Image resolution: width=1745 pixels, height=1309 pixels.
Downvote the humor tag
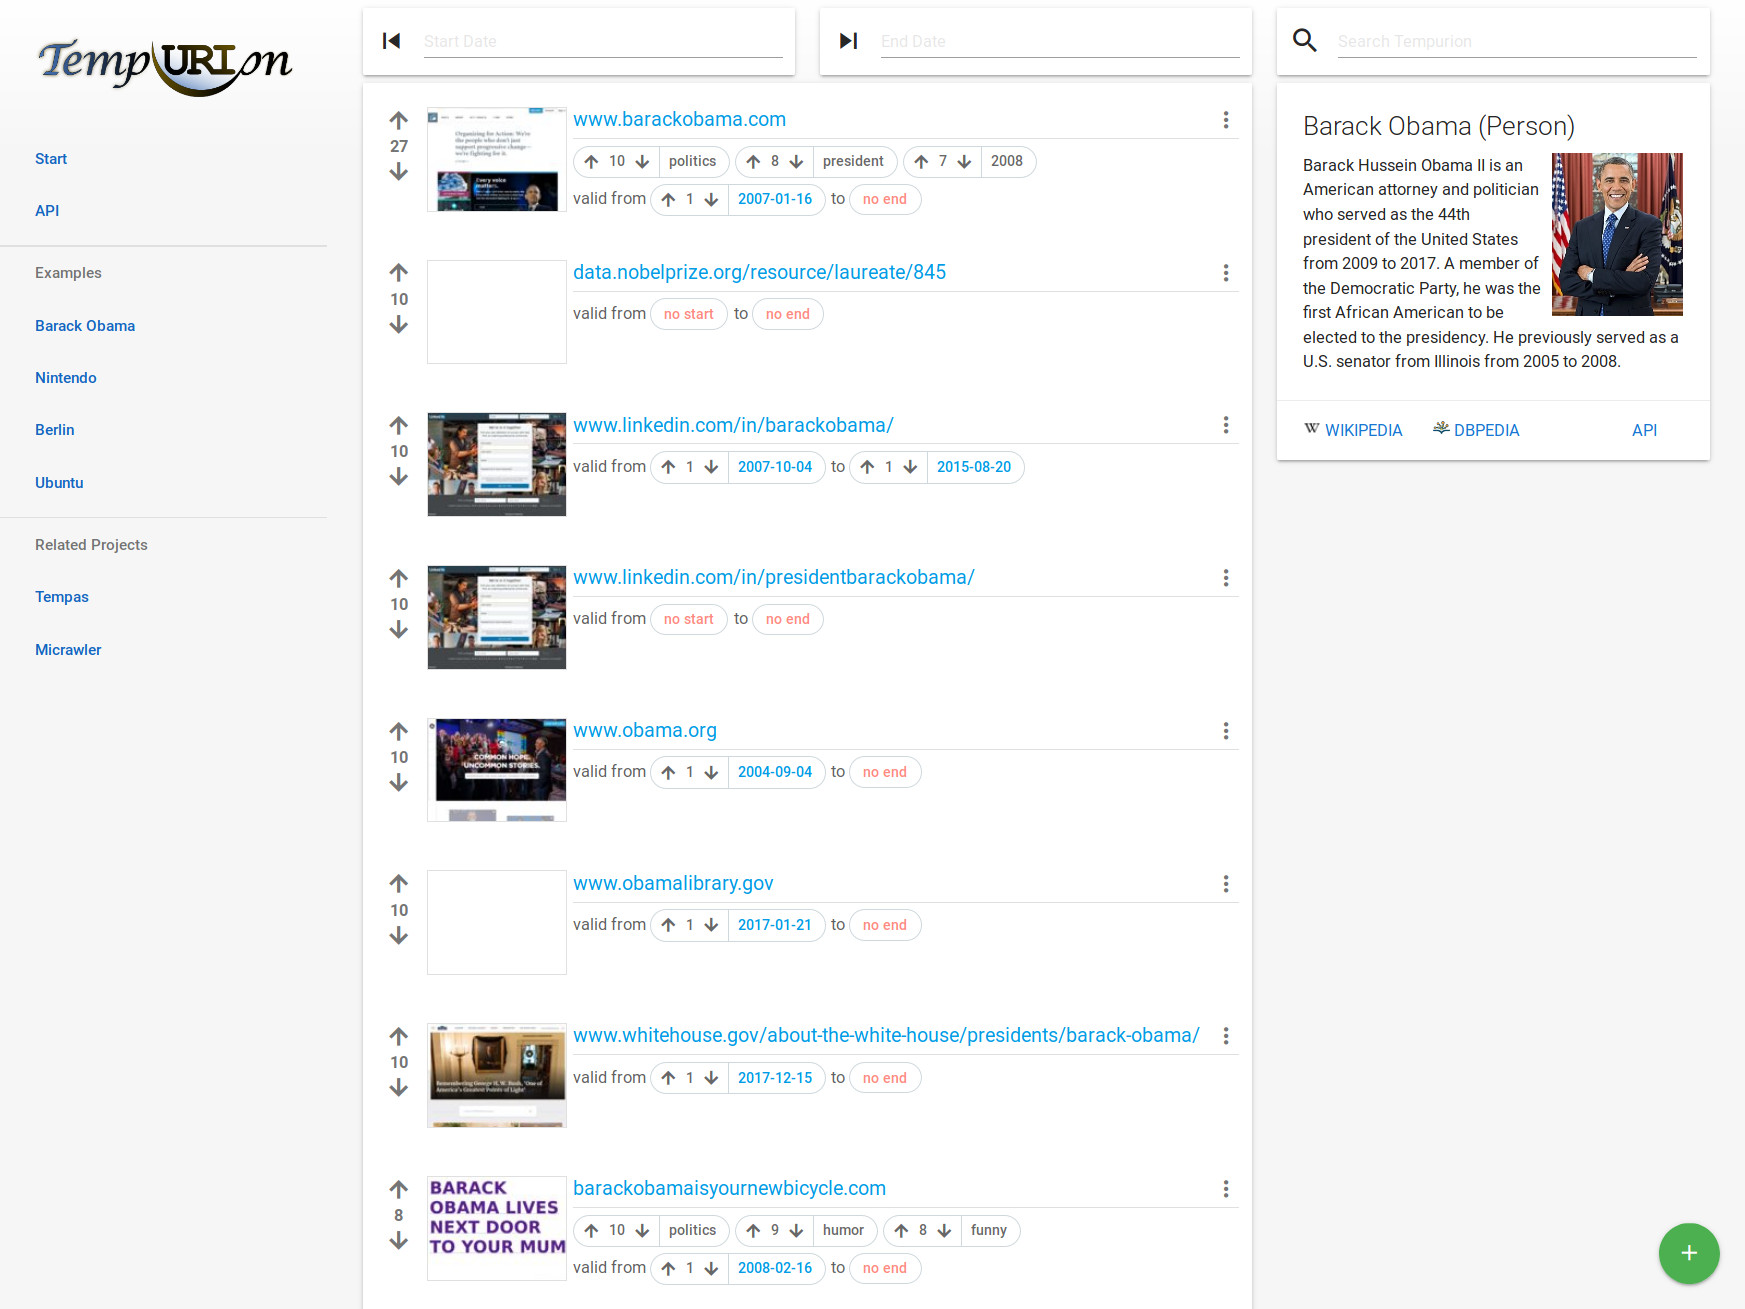[796, 1231]
